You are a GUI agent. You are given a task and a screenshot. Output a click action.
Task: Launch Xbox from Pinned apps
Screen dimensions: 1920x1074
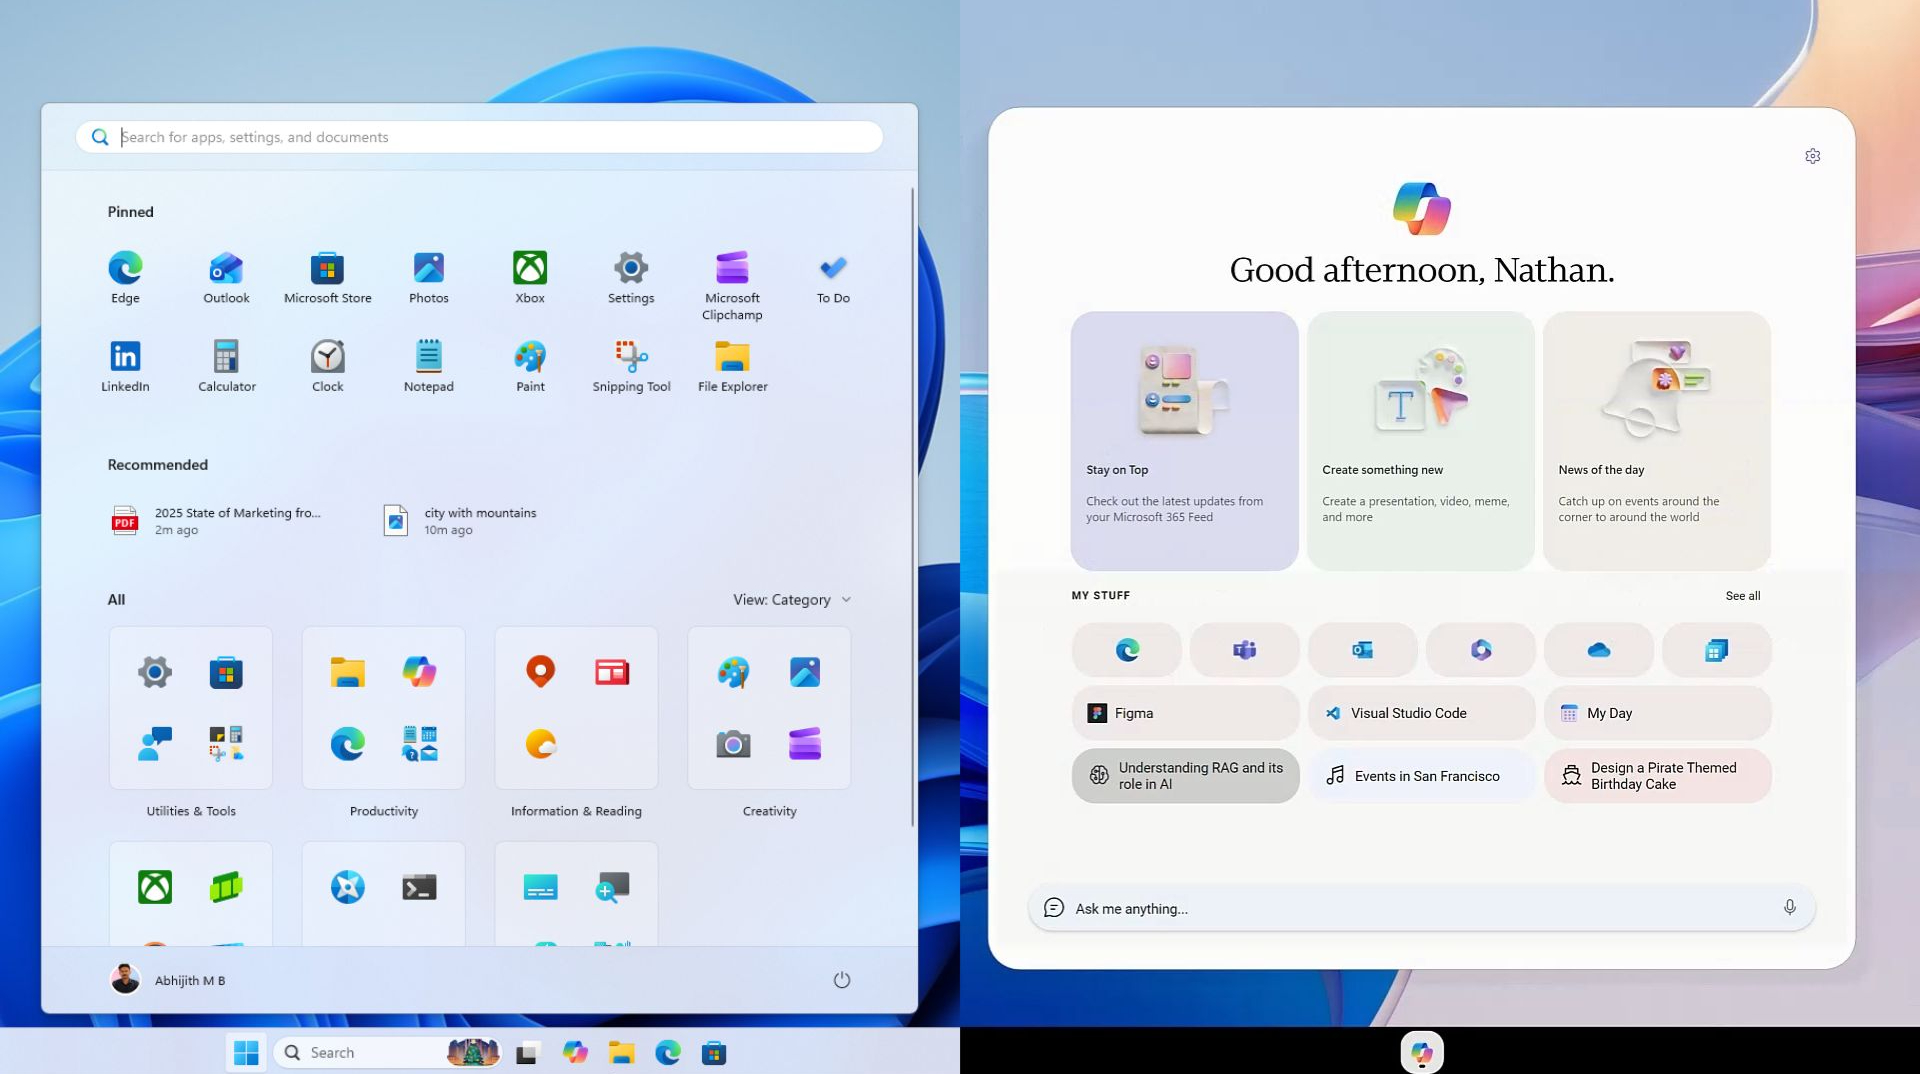(530, 277)
